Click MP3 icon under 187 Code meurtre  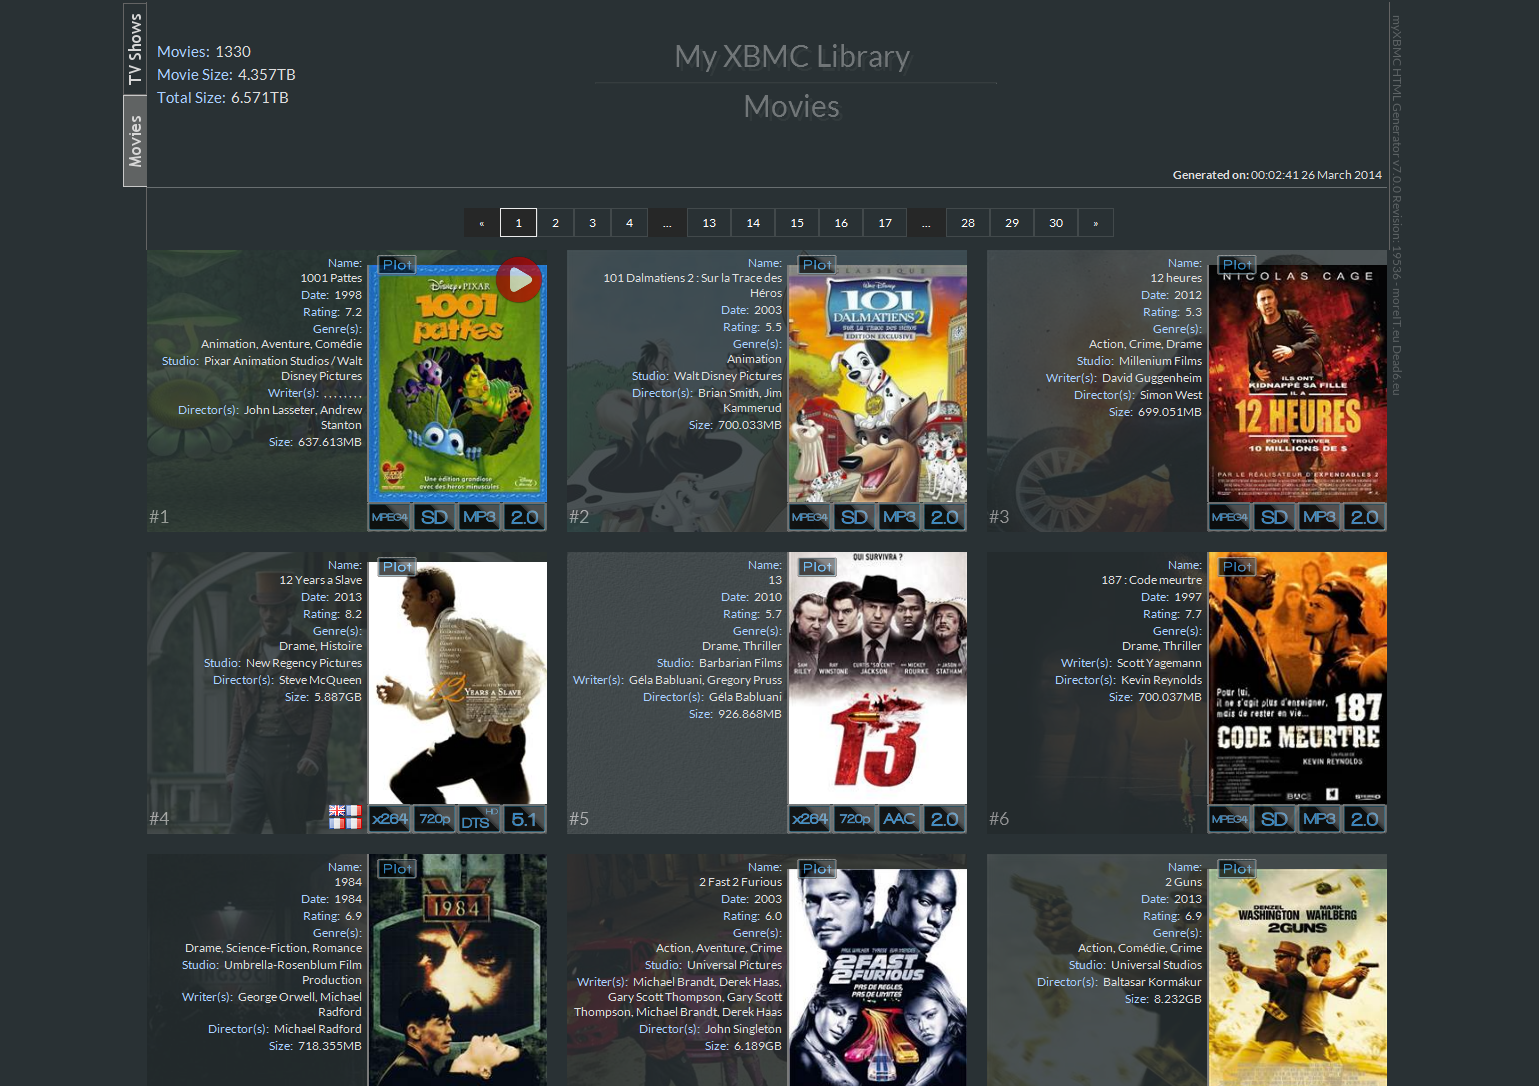(x=1320, y=819)
